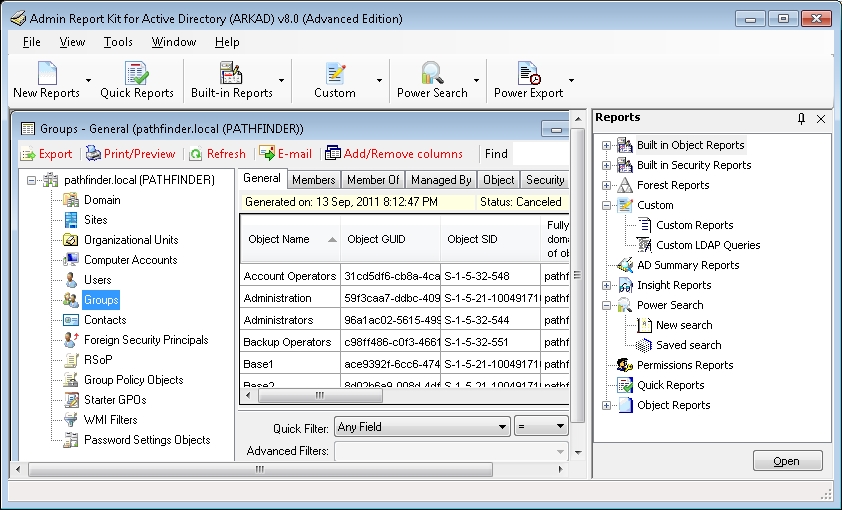
Task: Select the Password Settings Objects icon
Action: tap(71, 440)
